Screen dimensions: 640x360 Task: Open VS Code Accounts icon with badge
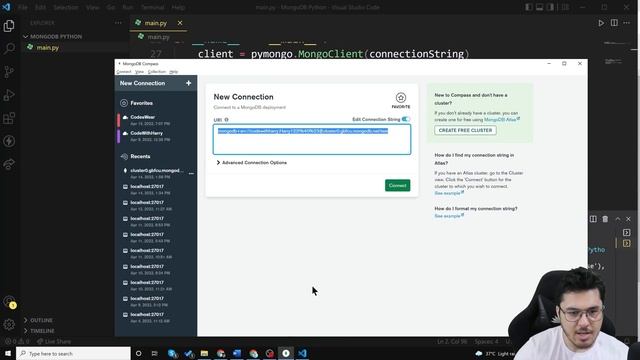coord(9,302)
